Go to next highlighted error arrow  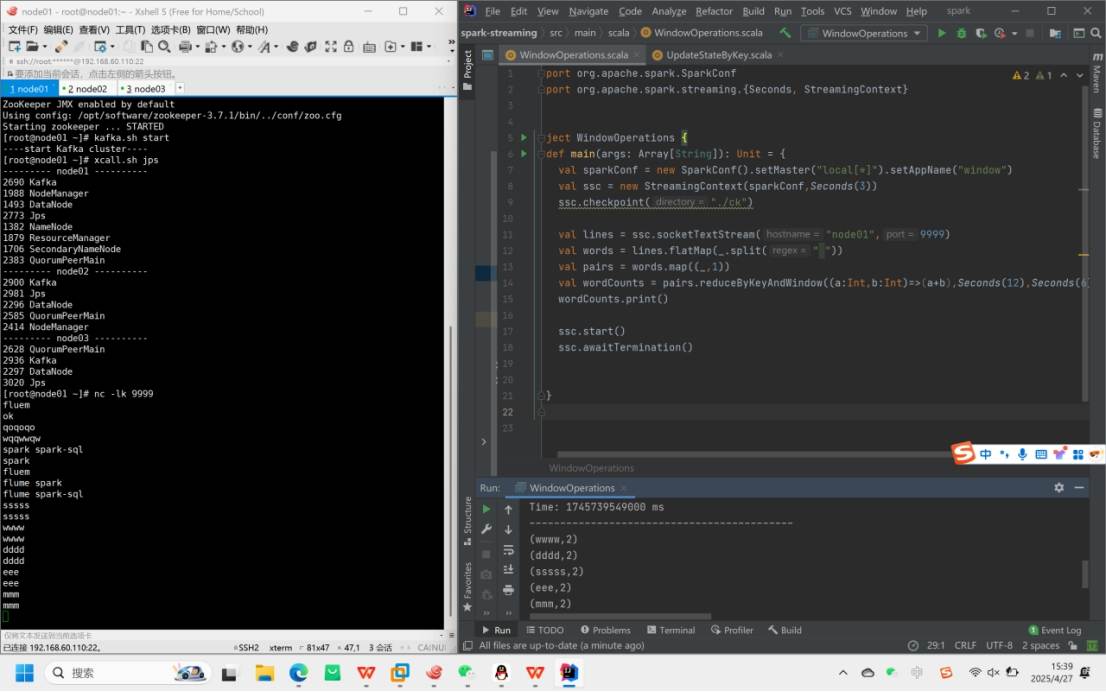point(1080,75)
